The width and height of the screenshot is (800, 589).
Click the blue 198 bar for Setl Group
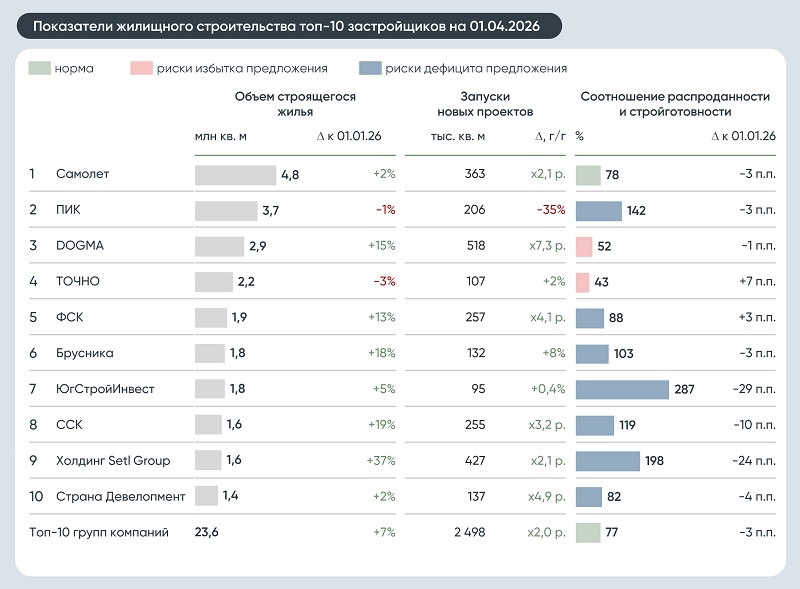[x=608, y=461]
